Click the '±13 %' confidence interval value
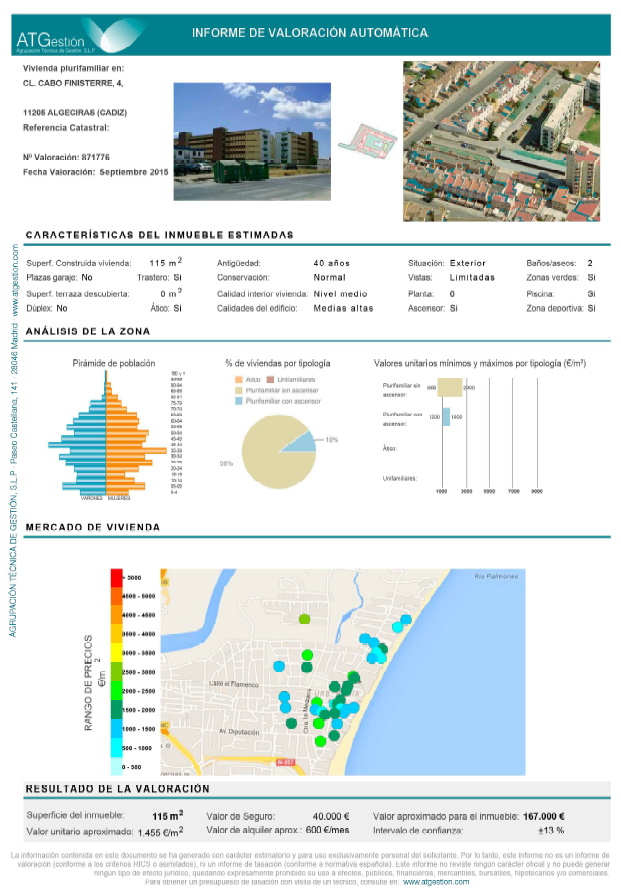The image size is (621, 891). coord(551,830)
